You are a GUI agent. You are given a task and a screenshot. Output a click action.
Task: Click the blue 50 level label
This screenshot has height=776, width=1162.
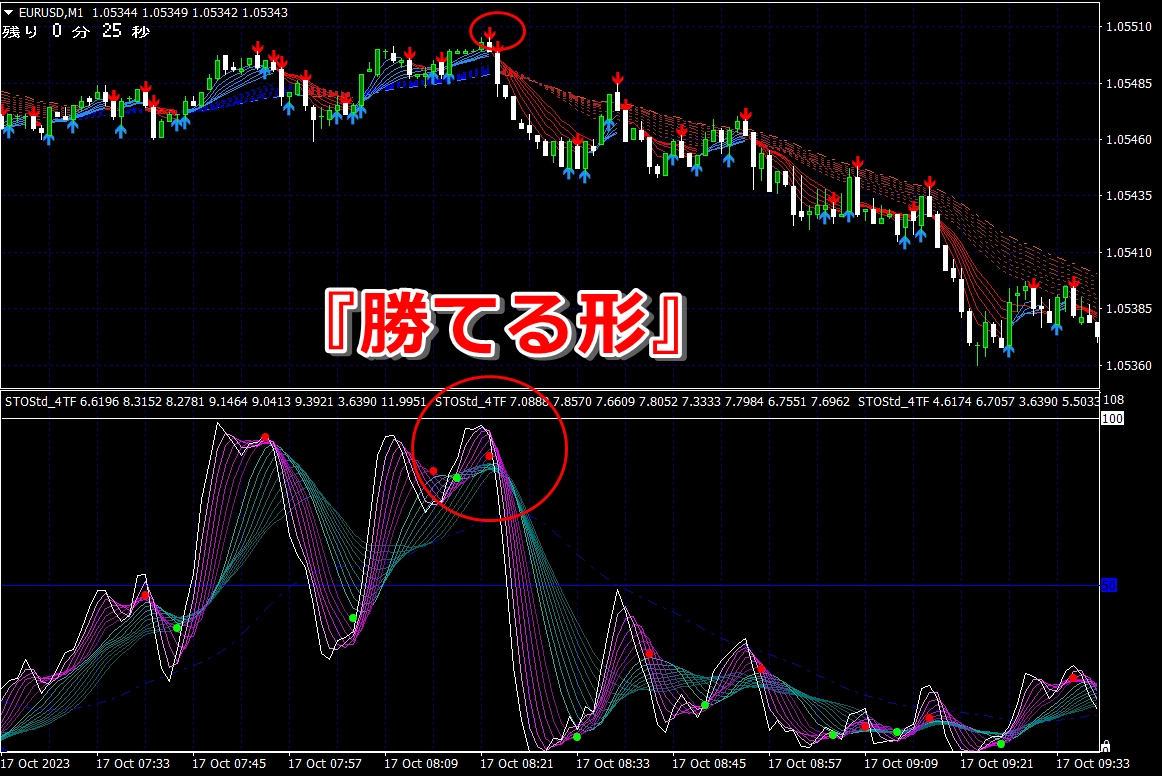point(1109,586)
